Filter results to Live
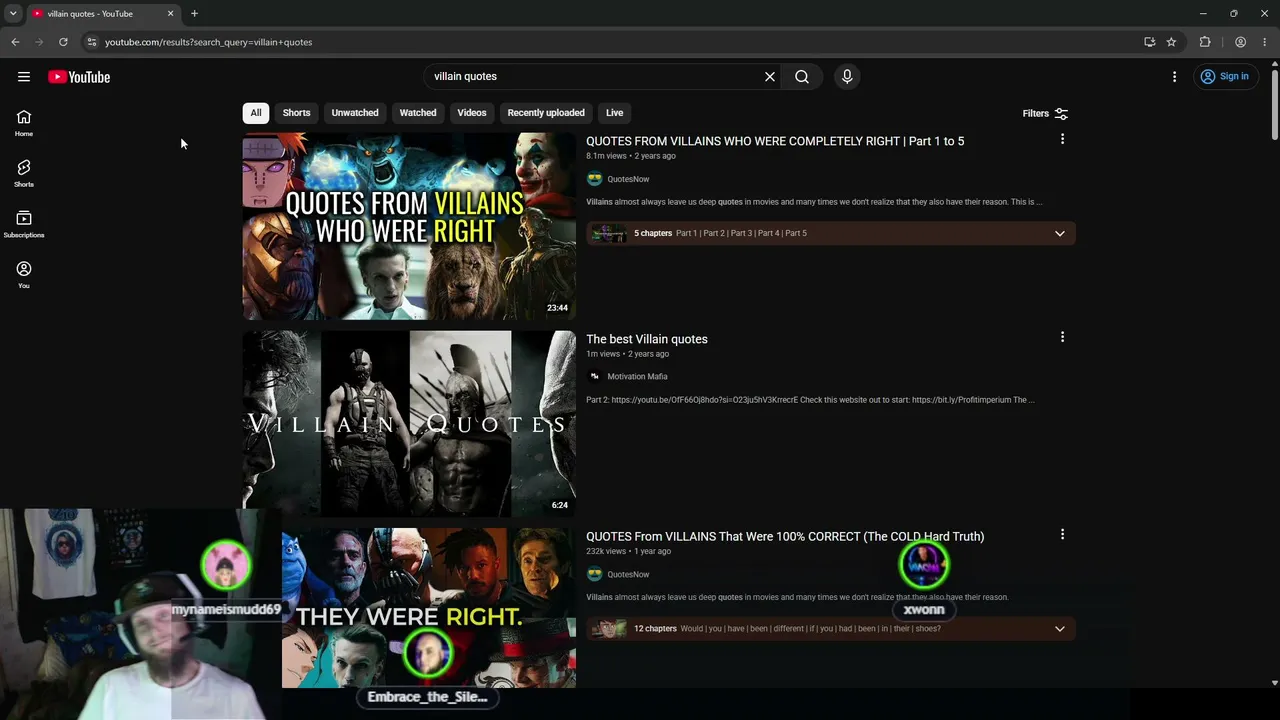The height and width of the screenshot is (720, 1280). 615,113
